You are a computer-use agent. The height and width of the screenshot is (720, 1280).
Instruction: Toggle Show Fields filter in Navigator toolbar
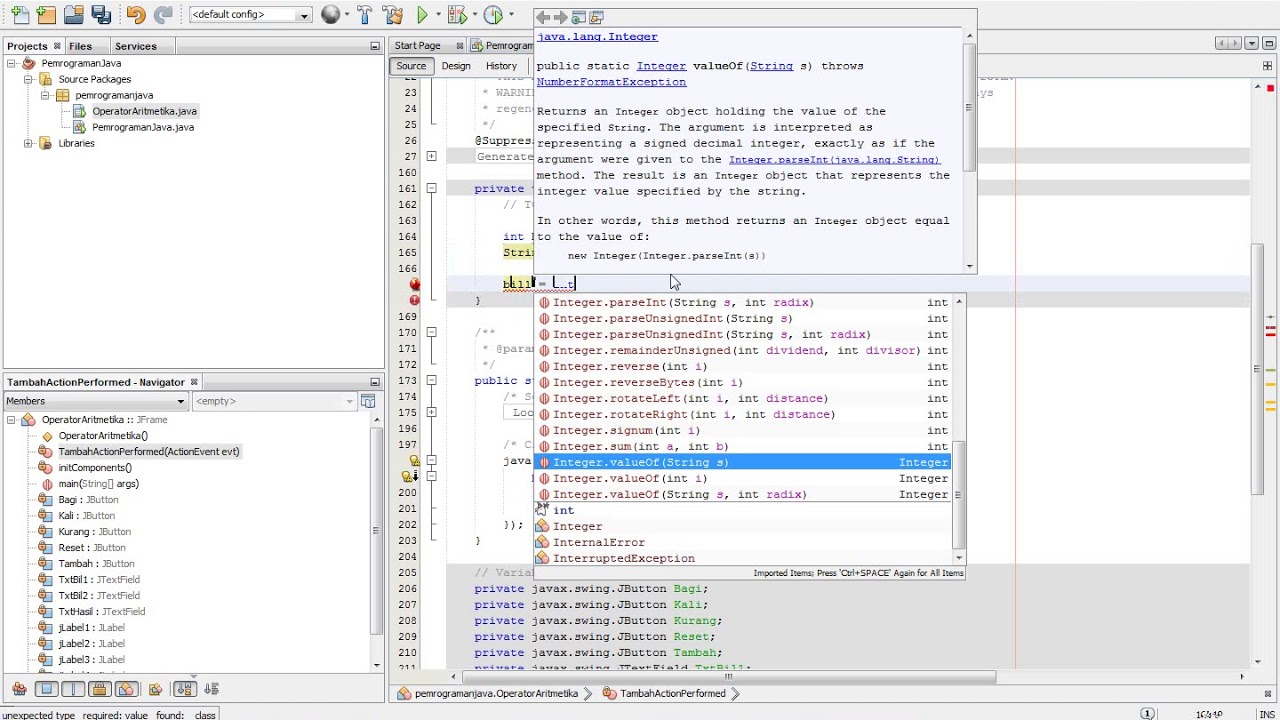click(x=46, y=689)
